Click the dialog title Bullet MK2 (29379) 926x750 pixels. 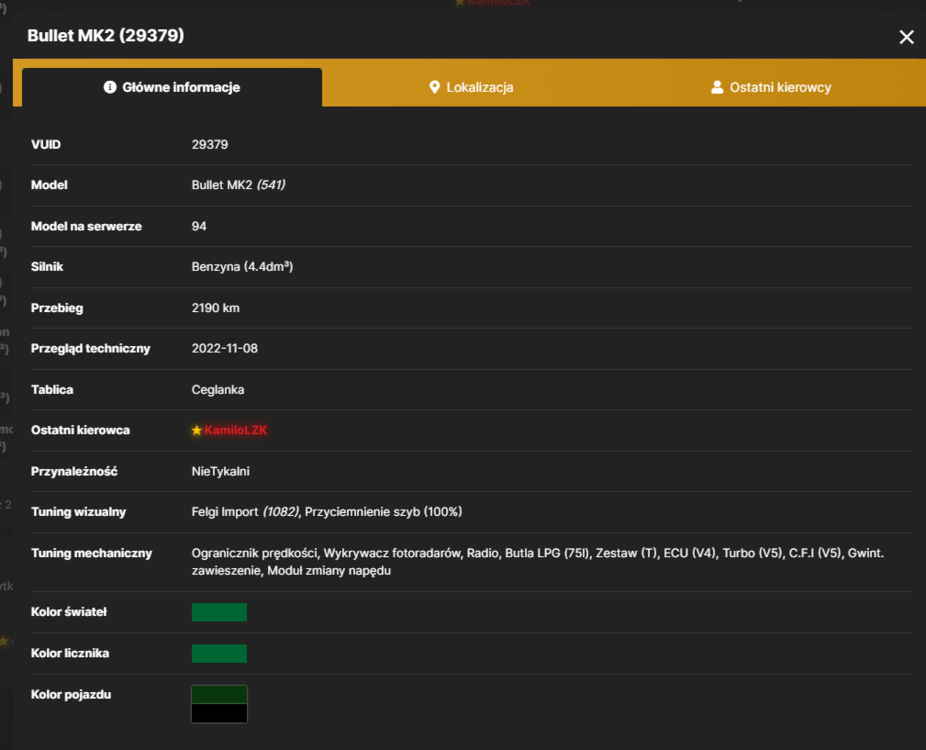tap(106, 35)
